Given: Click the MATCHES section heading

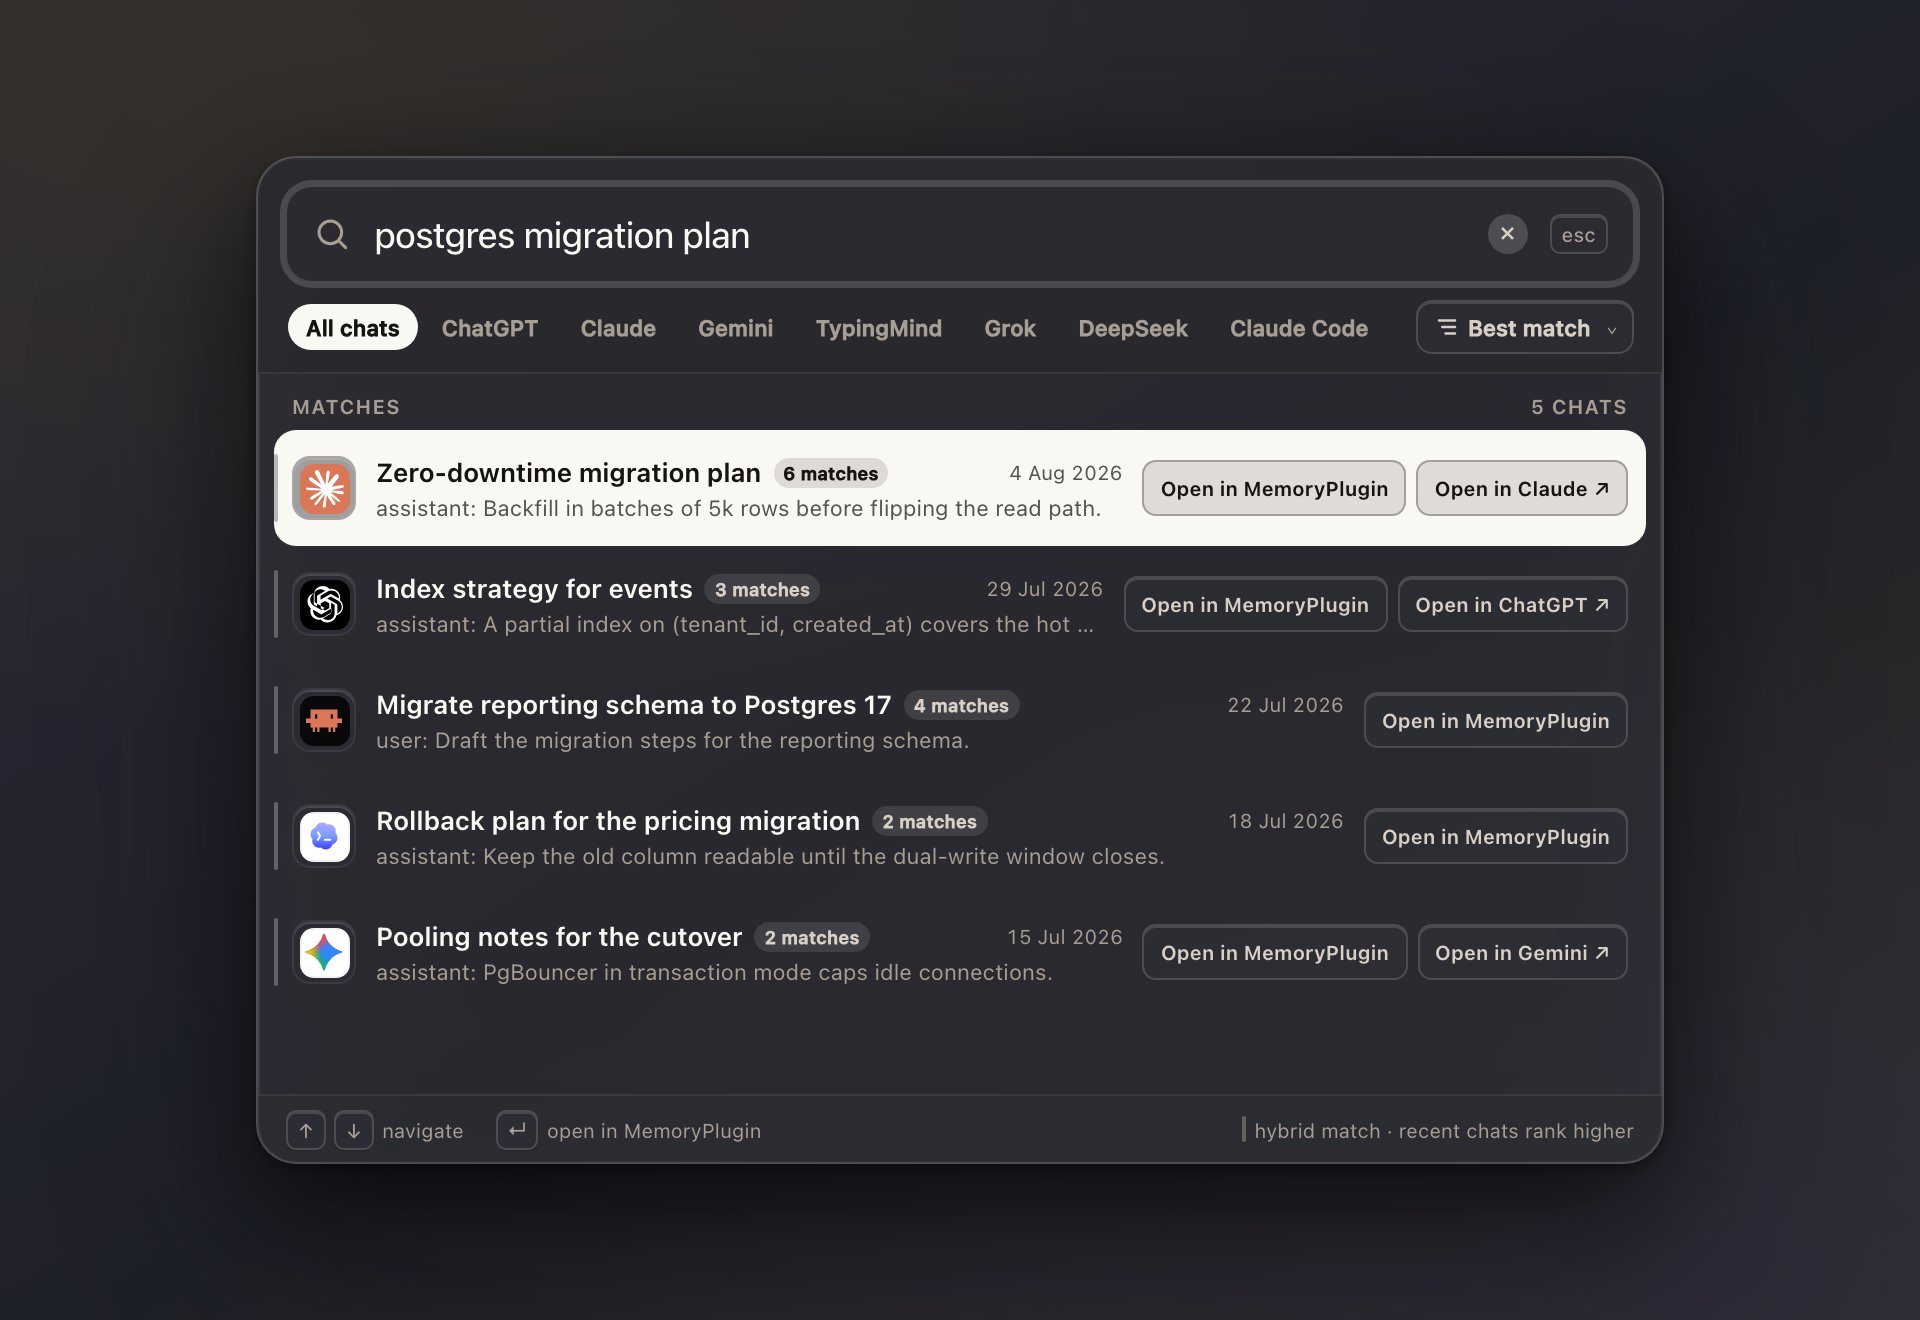Looking at the screenshot, I should point(346,407).
